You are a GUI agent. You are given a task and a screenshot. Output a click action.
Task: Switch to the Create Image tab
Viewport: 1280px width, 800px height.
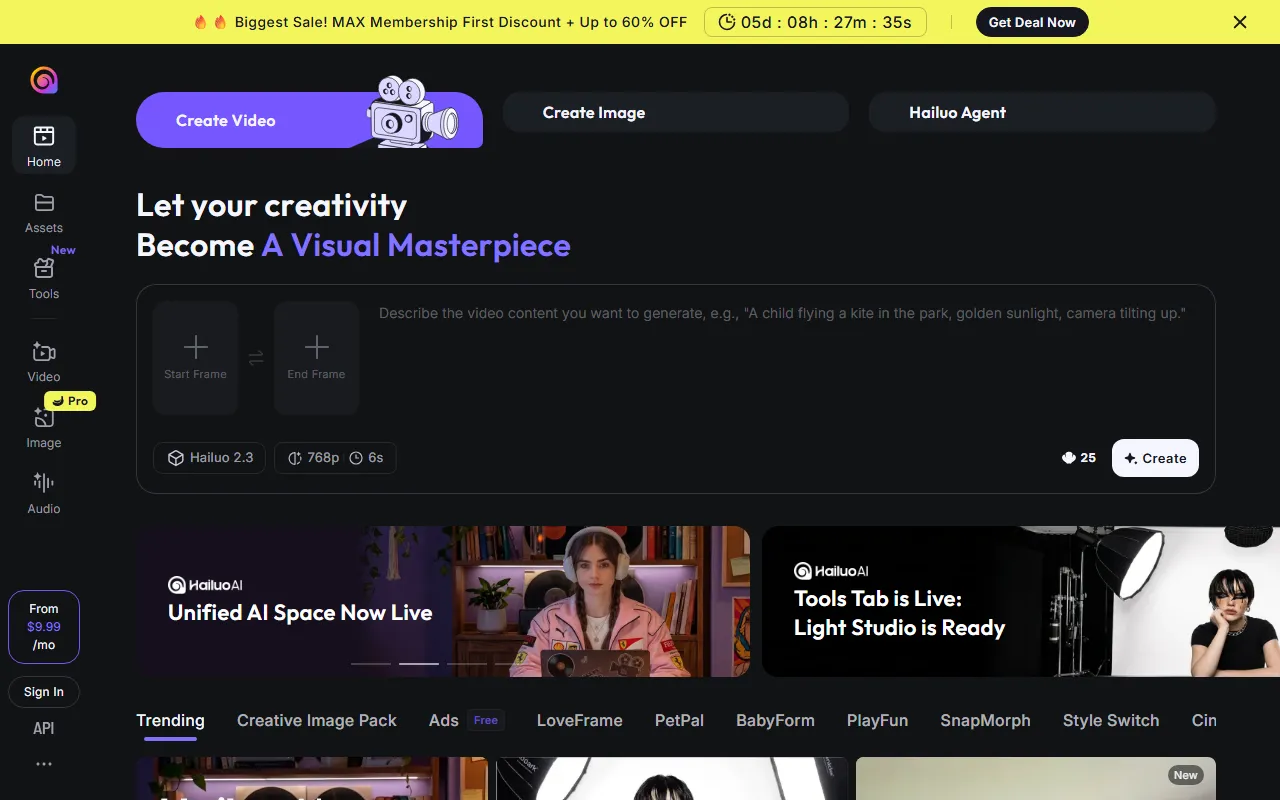[x=675, y=113]
